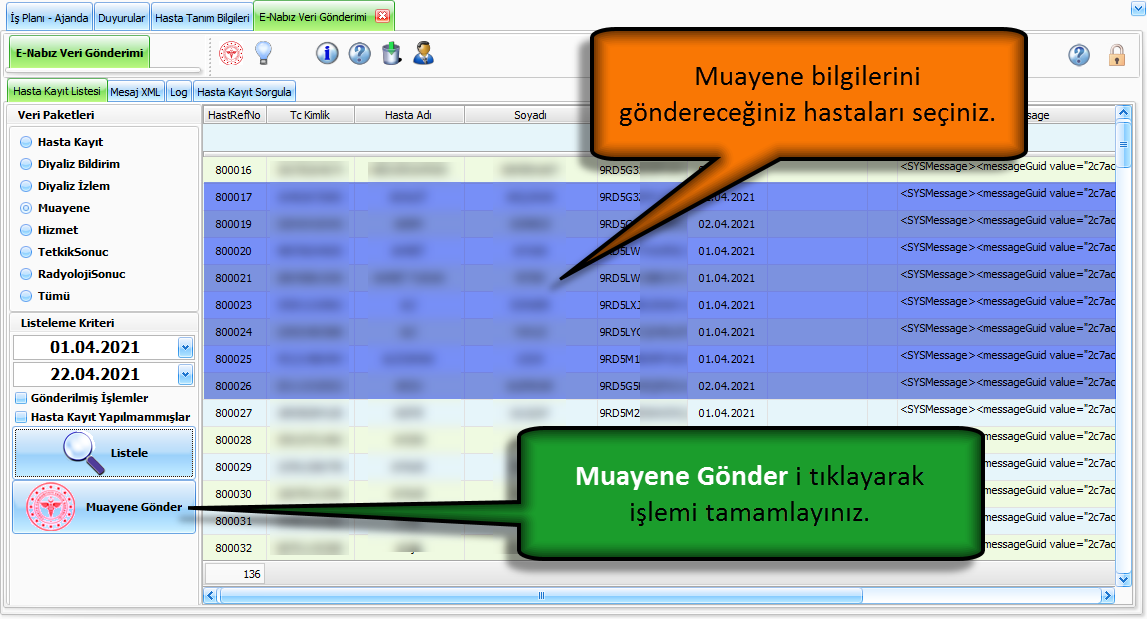Open the start date 01.04.2021 dropdown
Viewport: 1147px width, 619px height.
[185, 348]
